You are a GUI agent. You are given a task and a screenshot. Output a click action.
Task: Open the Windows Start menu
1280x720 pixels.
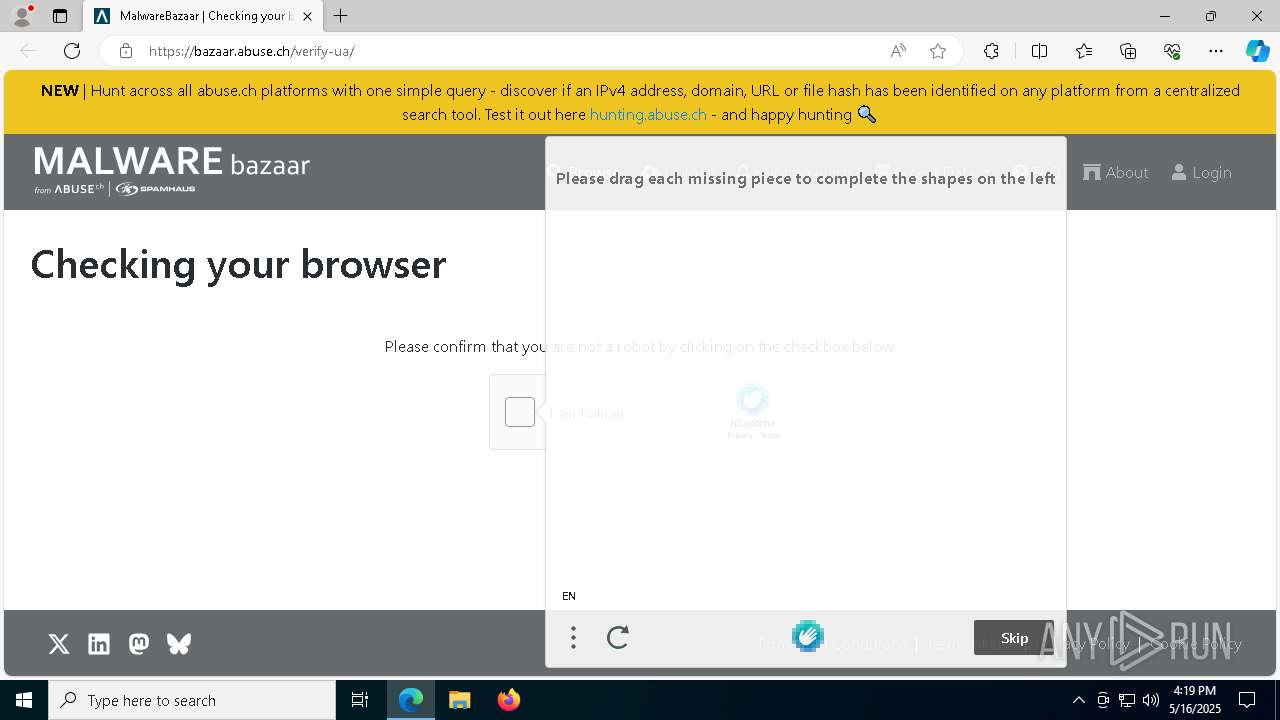click(24, 700)
